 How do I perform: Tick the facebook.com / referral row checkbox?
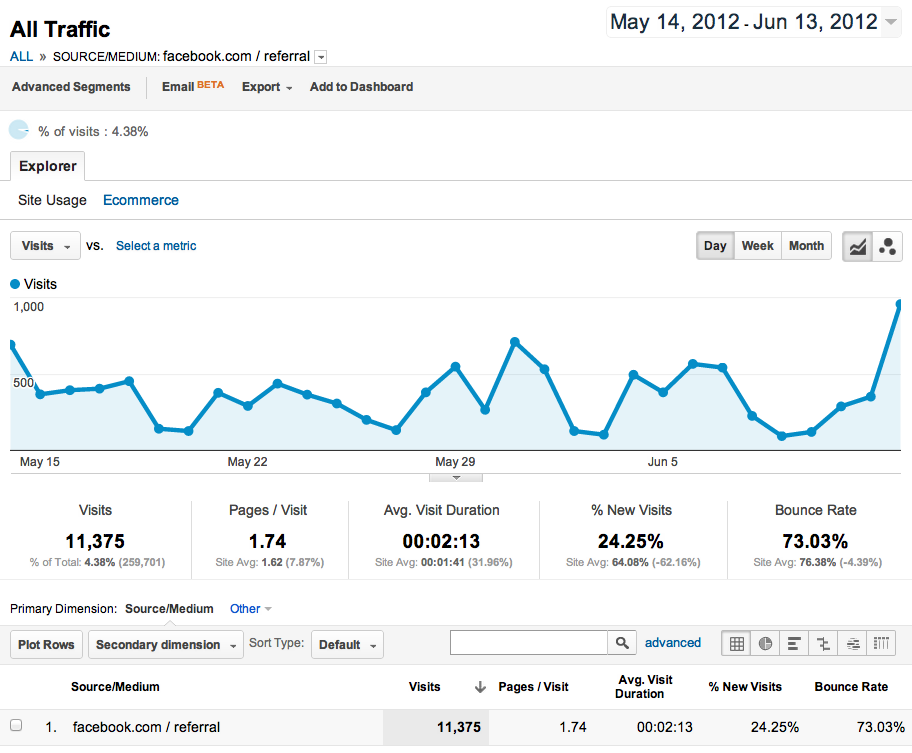[x=16, y=725]
